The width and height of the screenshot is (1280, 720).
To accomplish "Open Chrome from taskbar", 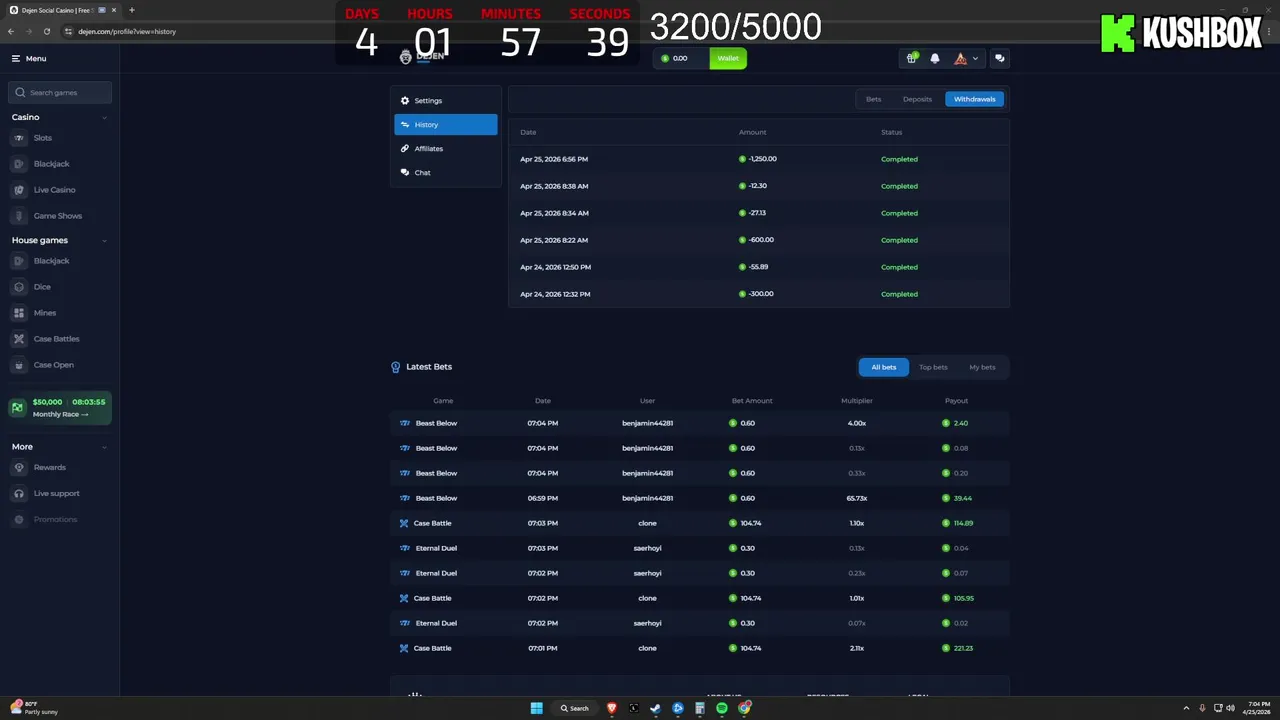I will pos(745,708).
